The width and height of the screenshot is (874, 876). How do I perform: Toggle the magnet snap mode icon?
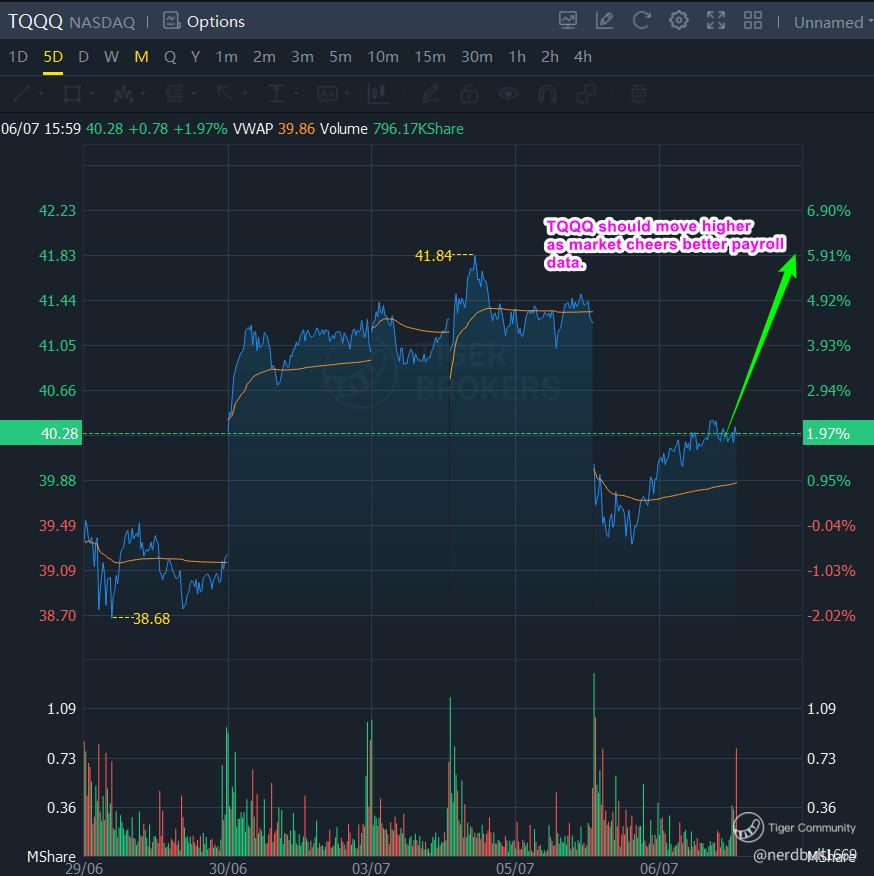[x=547, y=93]
